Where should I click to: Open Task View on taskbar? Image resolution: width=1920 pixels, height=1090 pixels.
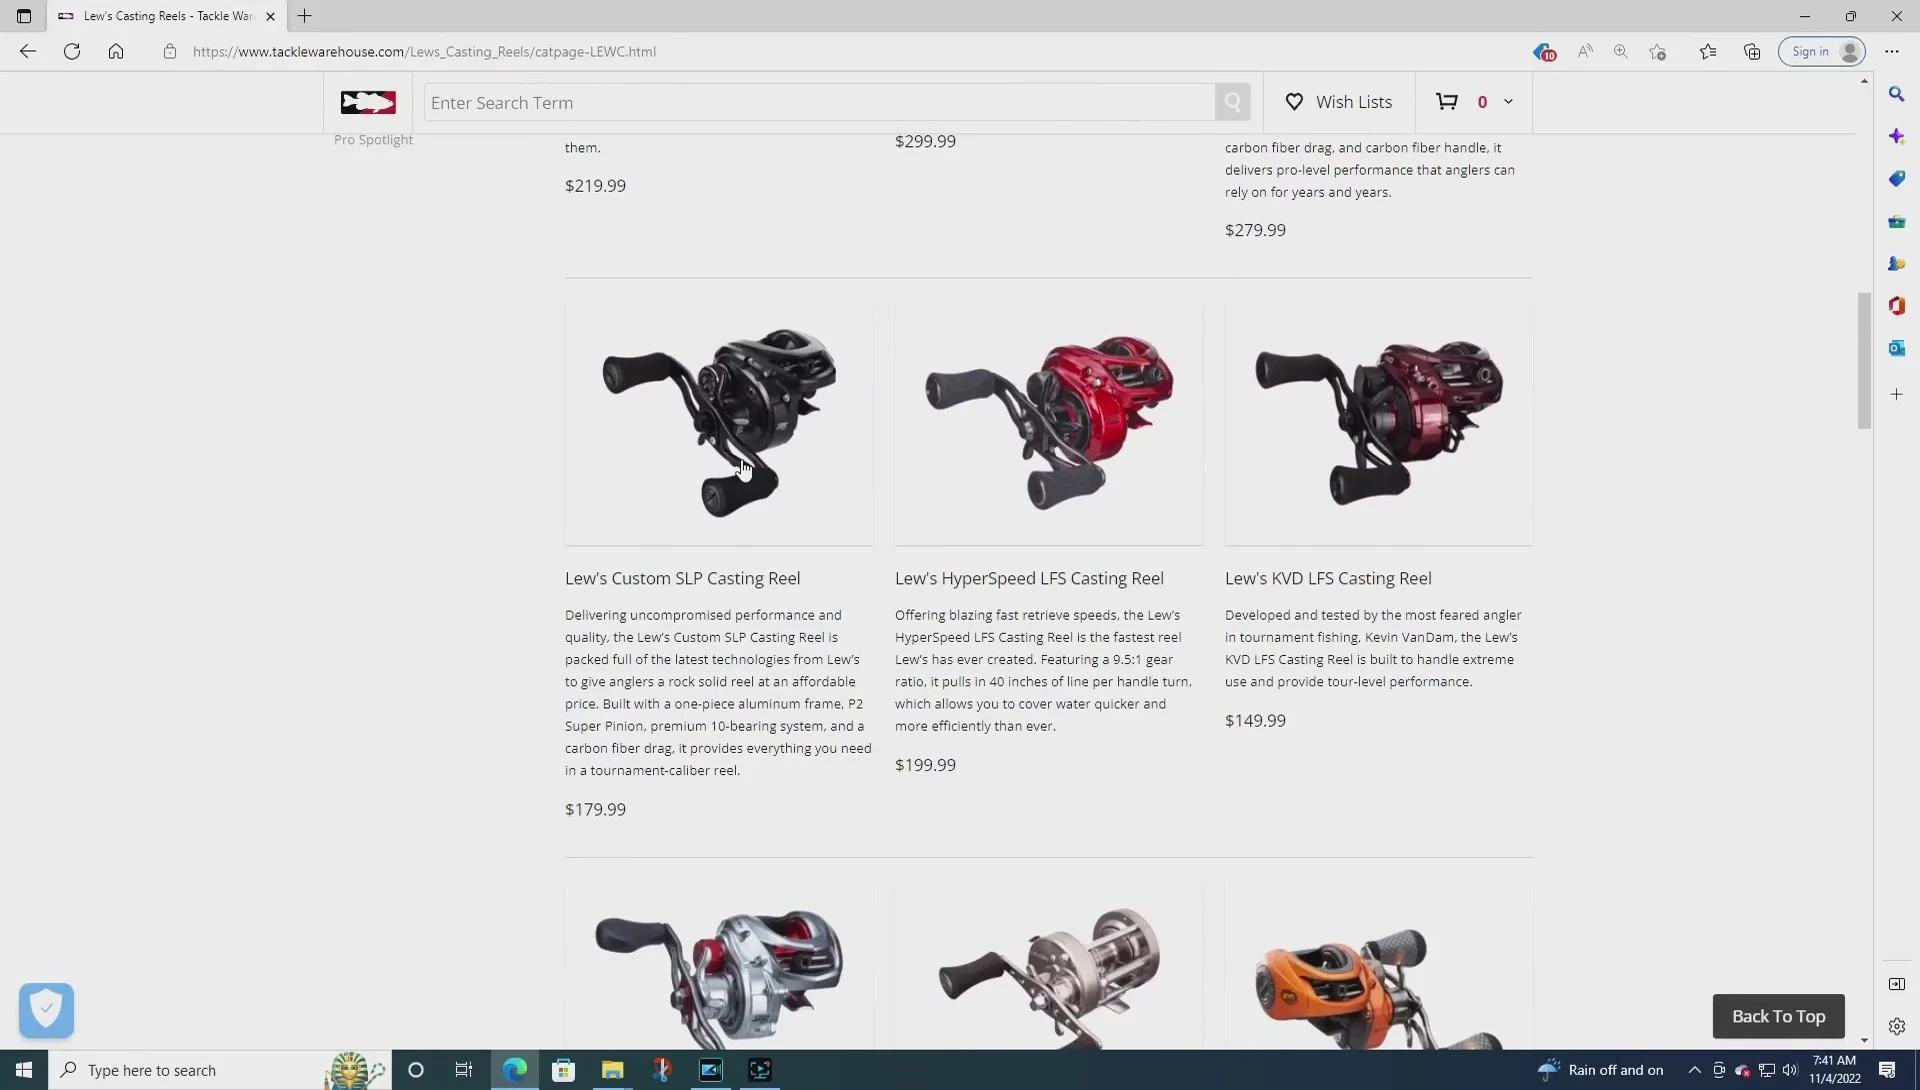pos(464,1070)
